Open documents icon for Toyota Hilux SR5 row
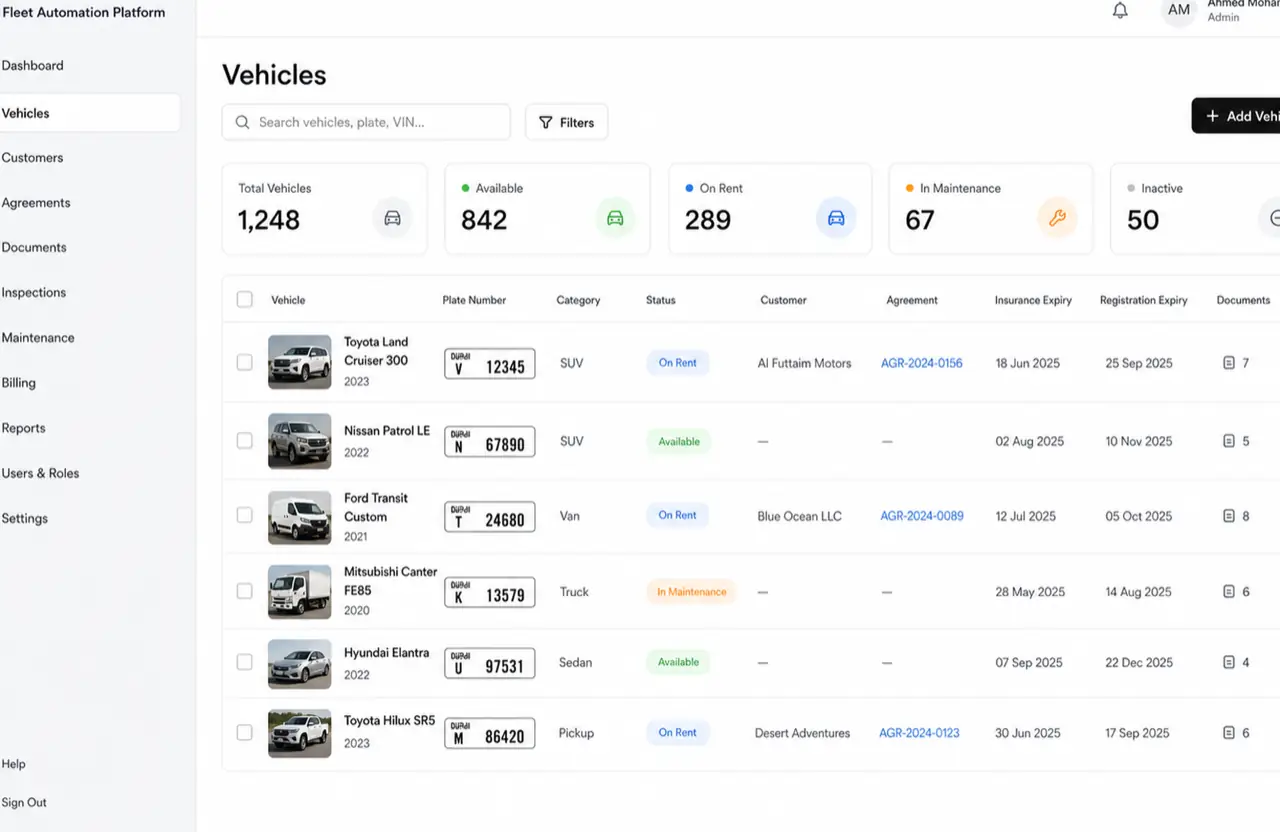Image resolution: width=1280 pixels, height=832 pixels. (x=1229, y=733)
